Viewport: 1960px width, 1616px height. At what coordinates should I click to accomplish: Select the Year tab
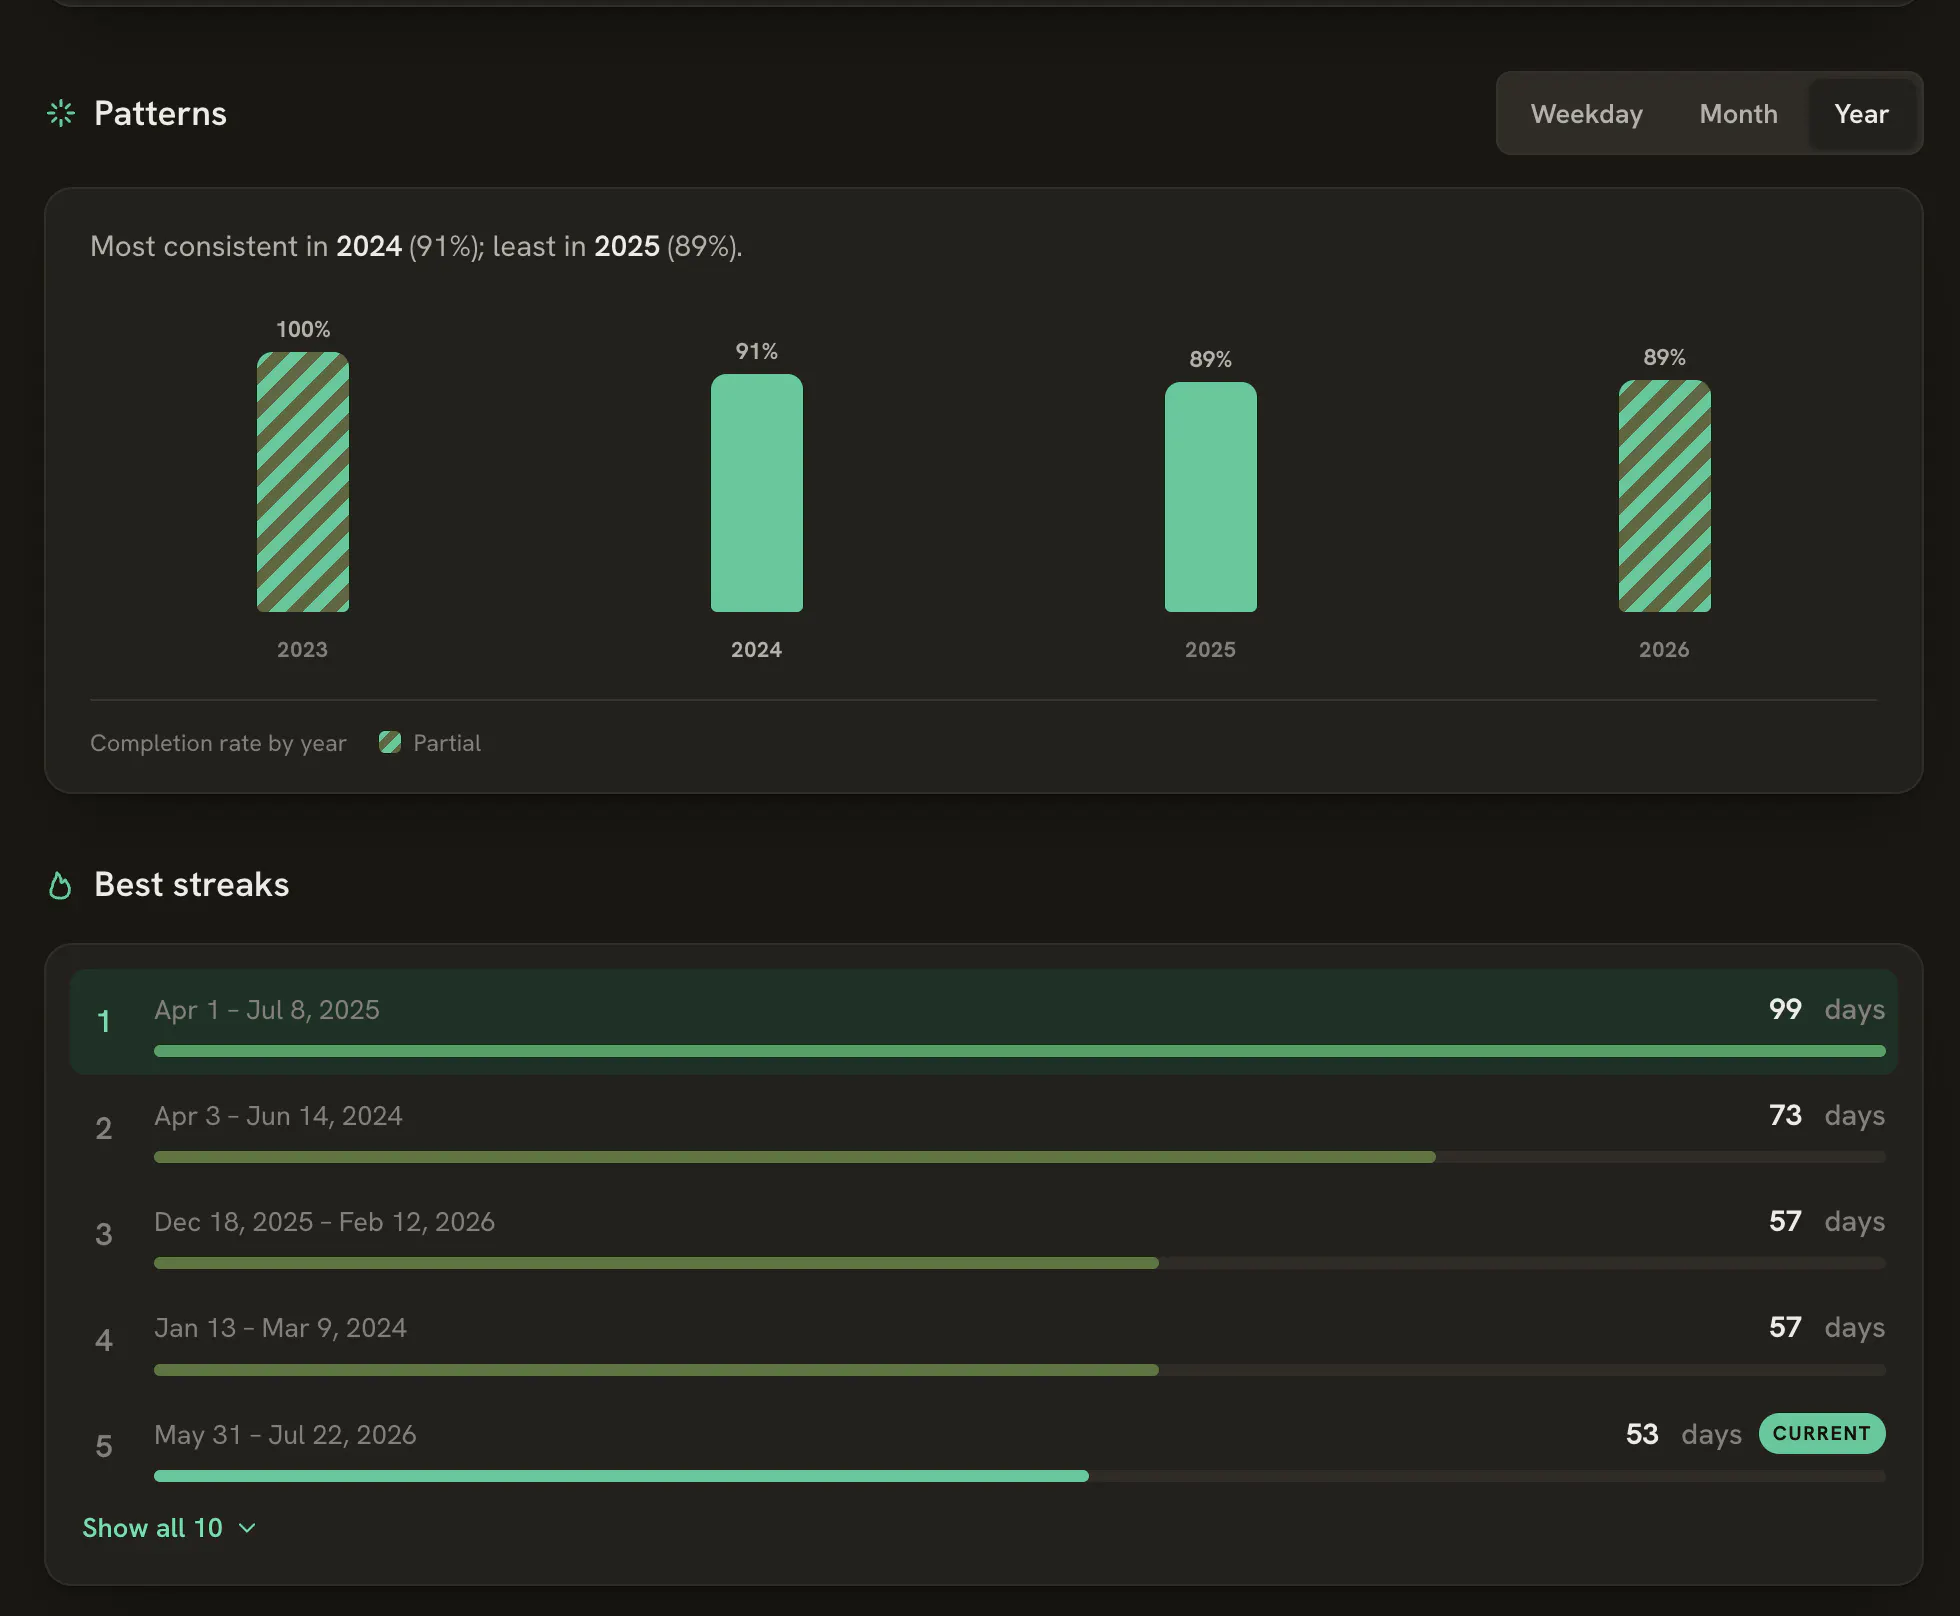click(x=1861, y=113)
